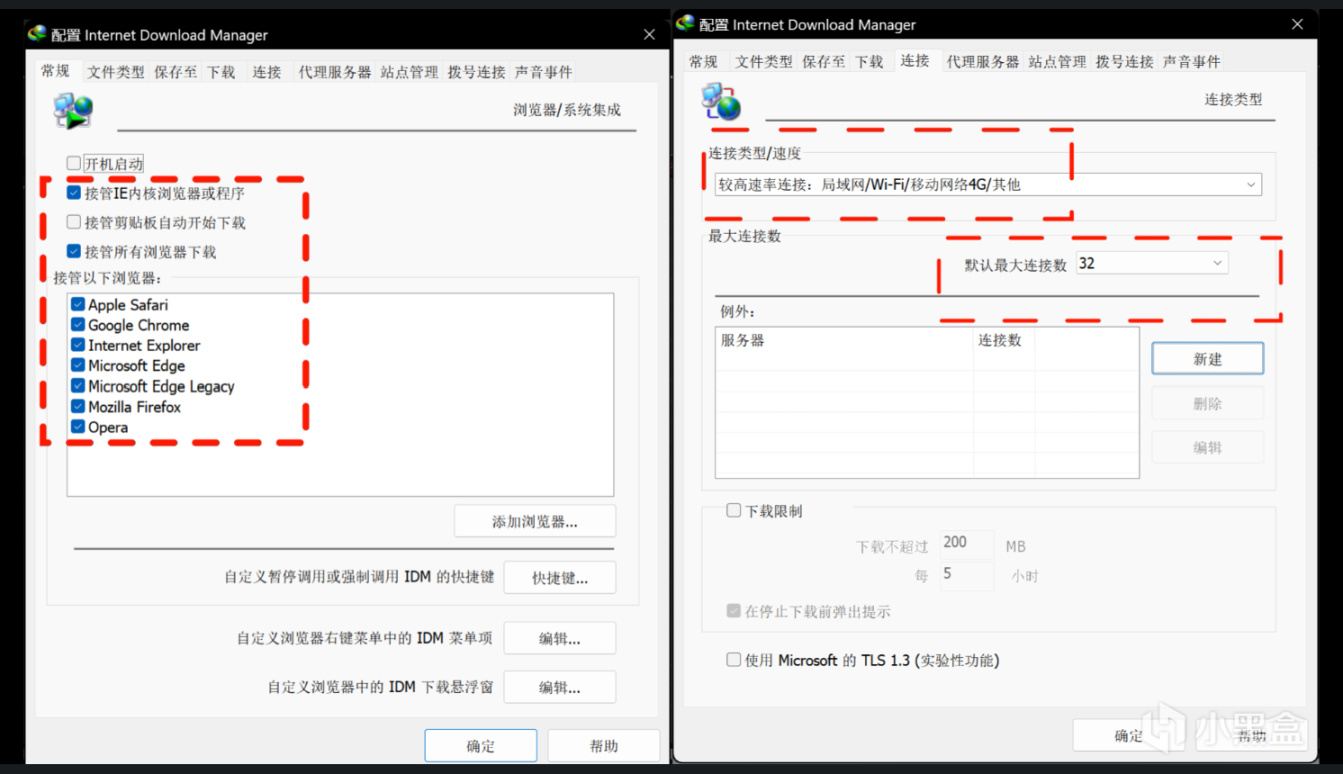The height and width of the screenshot is (774, 1343).
Task: Open the 连接类型/速度 dropdown
Action: [x=987, y=184]
